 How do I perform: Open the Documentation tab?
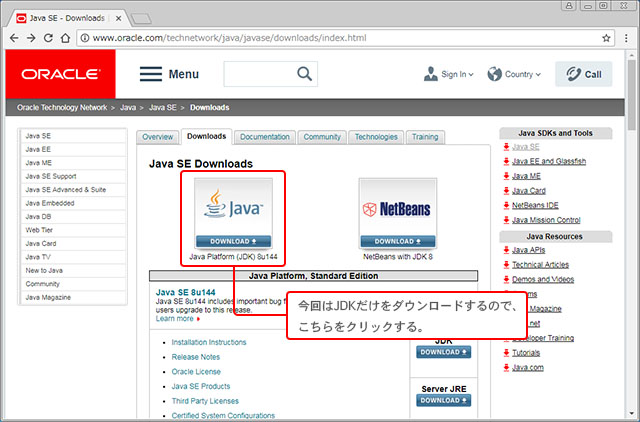click(264, 137)
